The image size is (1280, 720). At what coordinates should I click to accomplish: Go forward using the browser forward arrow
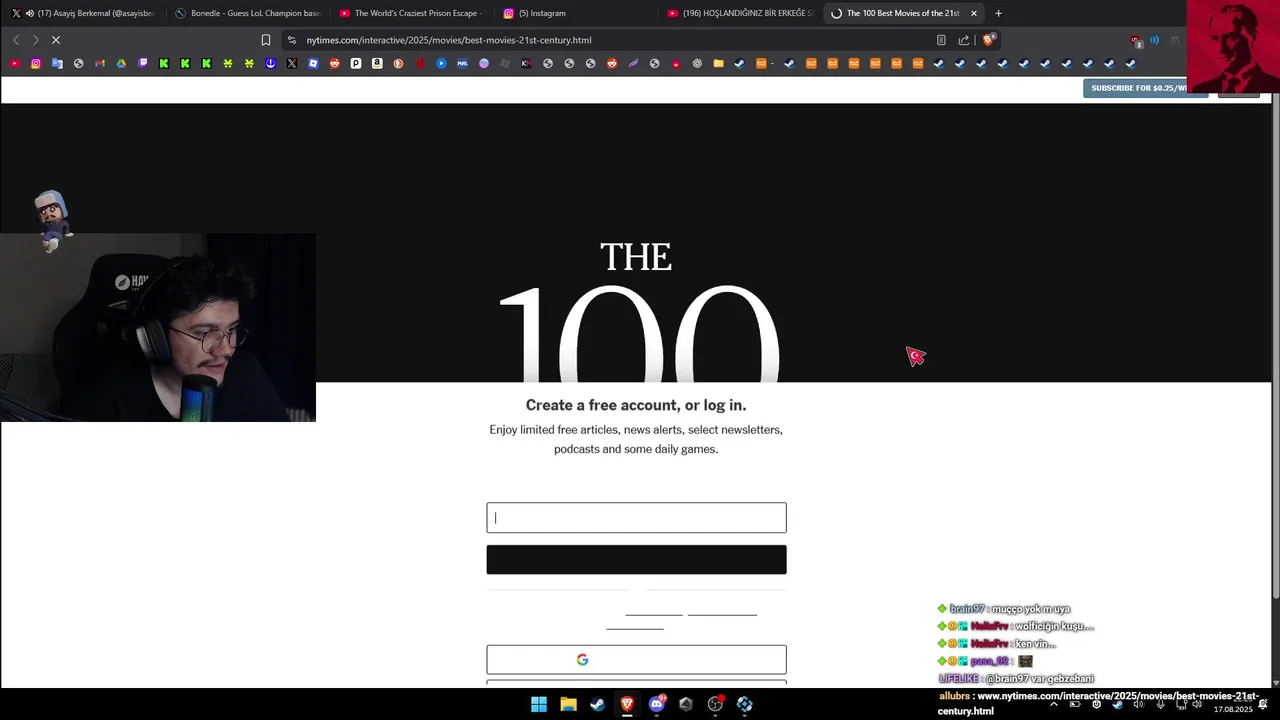(35, 40)
